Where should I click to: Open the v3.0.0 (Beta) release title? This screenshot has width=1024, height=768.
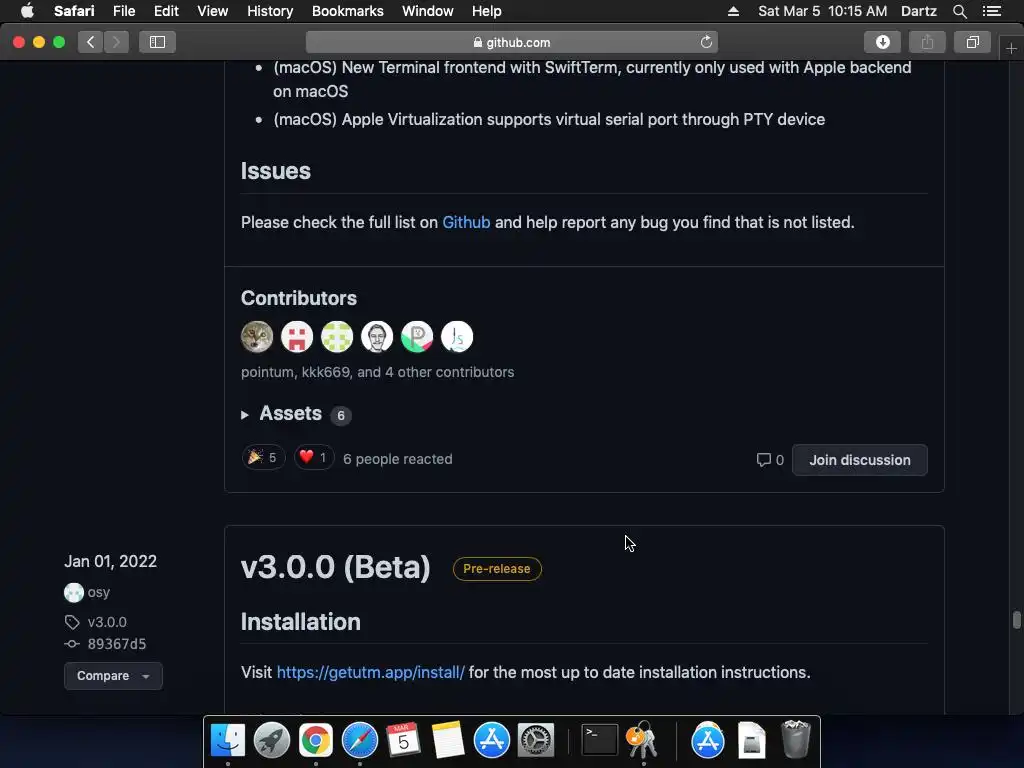[336, 567]
